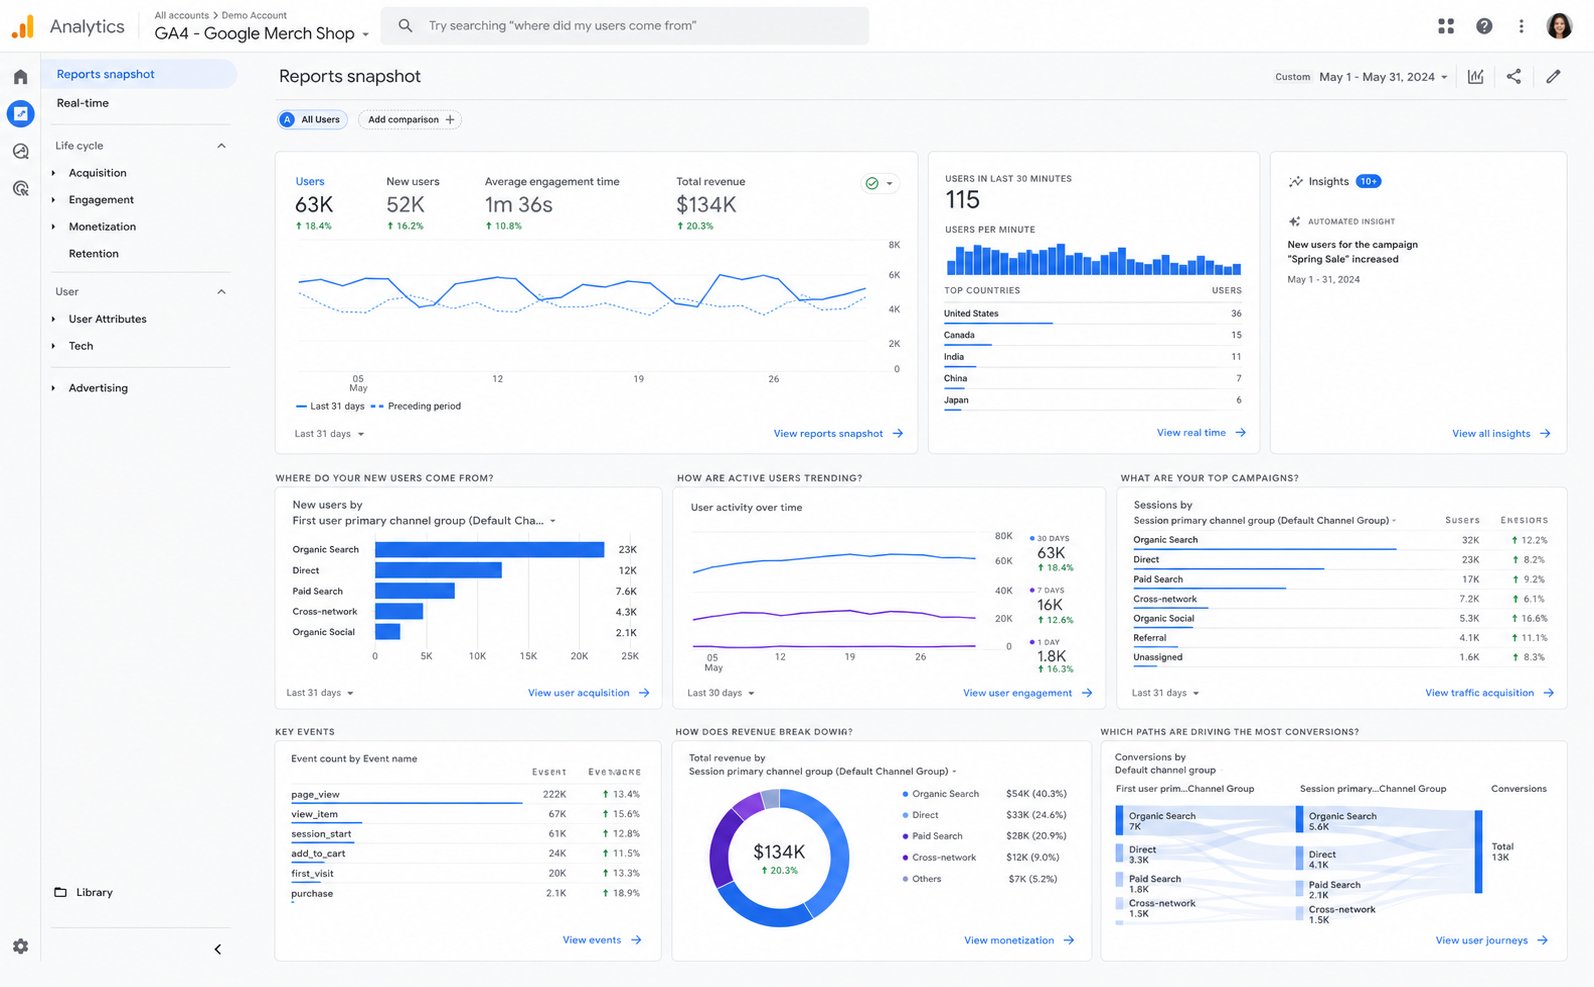
Task: Collapse the navigation with the chevron arrow
Action: [x=218, y=949]
